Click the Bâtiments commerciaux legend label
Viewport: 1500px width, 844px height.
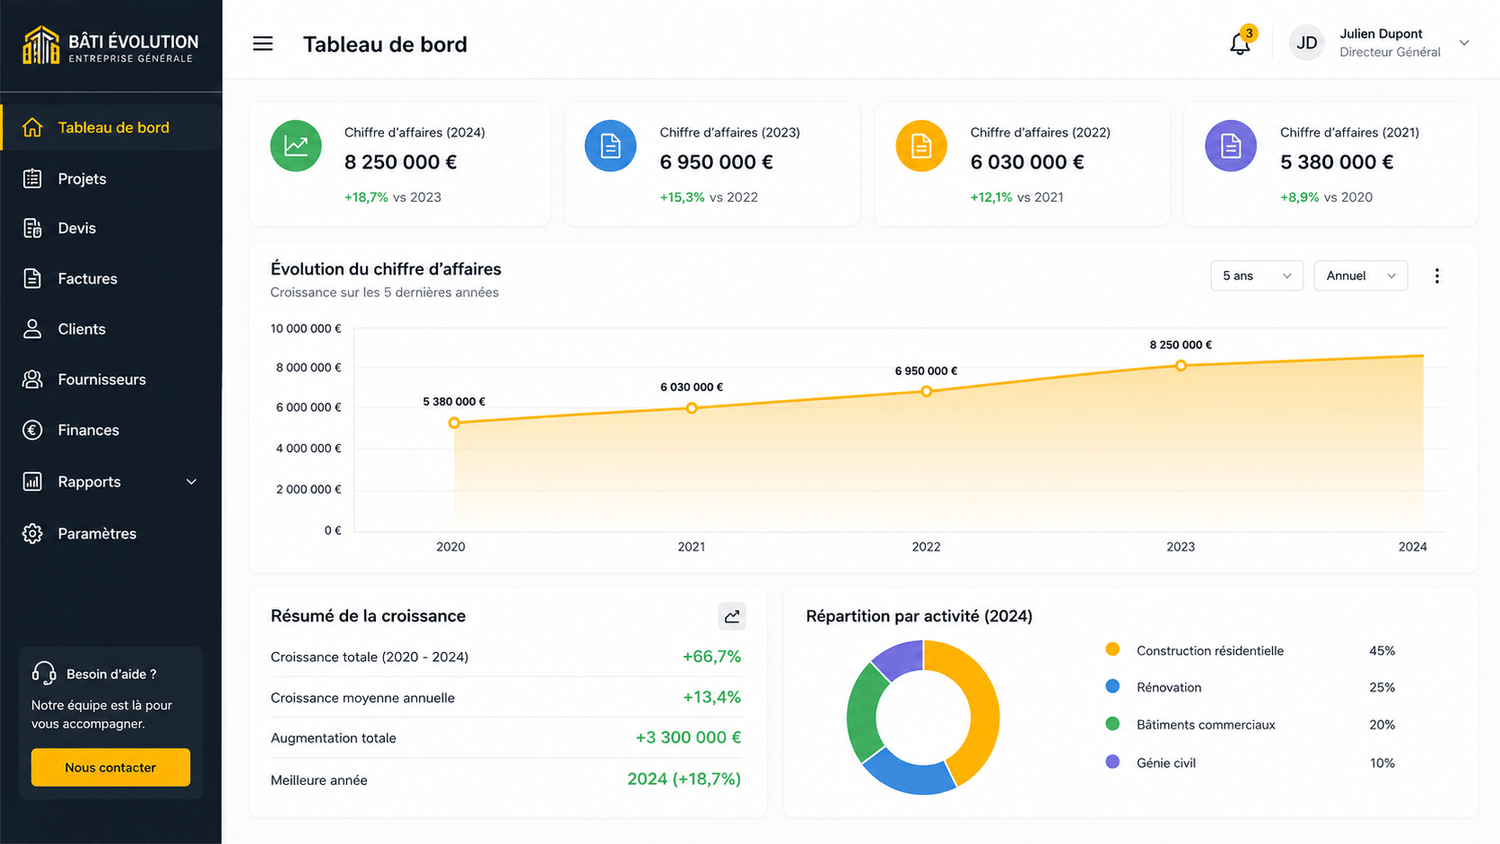pyautogui.click(x=1206, y=724)
